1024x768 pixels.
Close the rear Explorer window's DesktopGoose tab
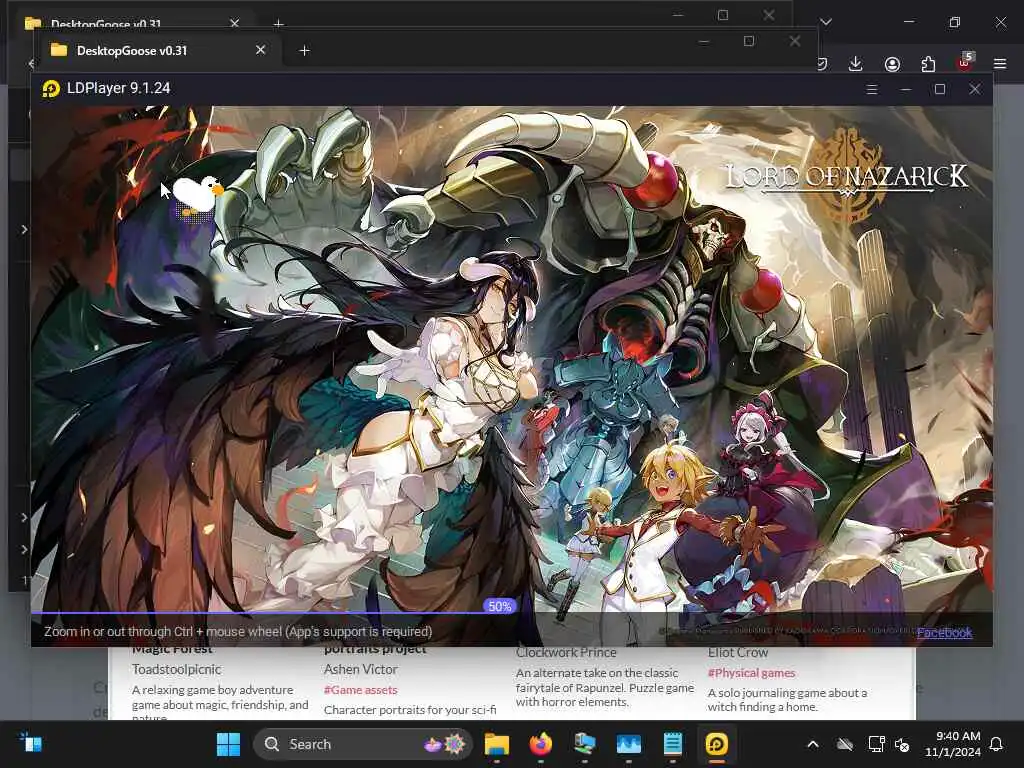pyautogui.click(x=234, y=23)
